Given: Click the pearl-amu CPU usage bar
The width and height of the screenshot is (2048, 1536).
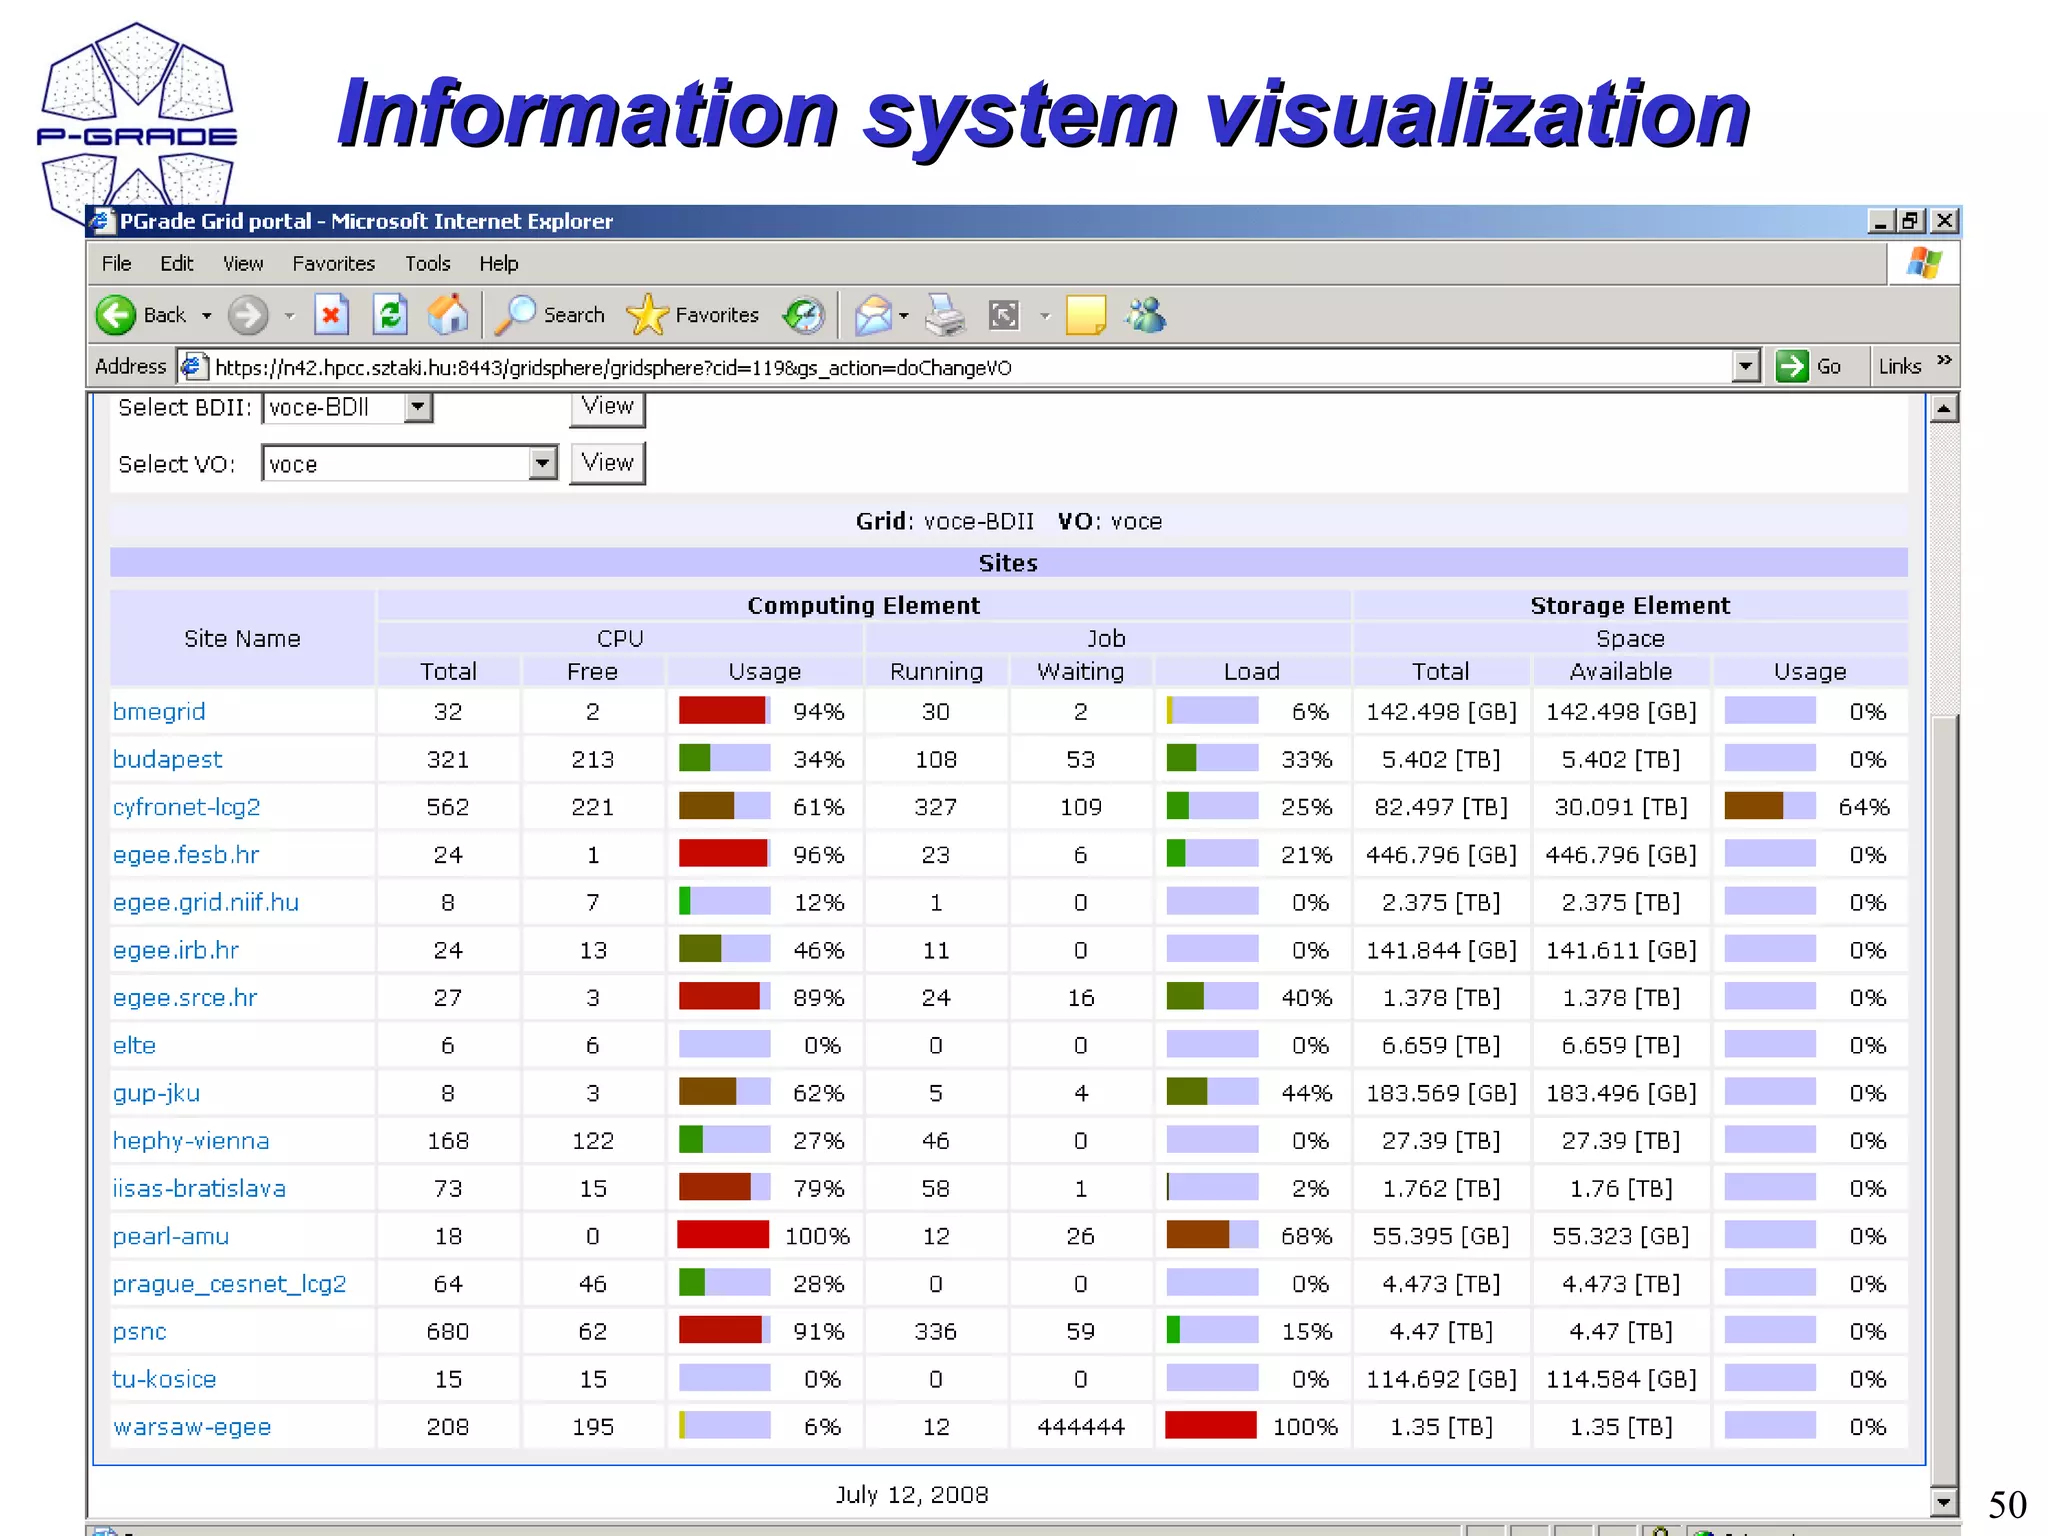Looking at the screenshot, I should (x=723, y=1235).
